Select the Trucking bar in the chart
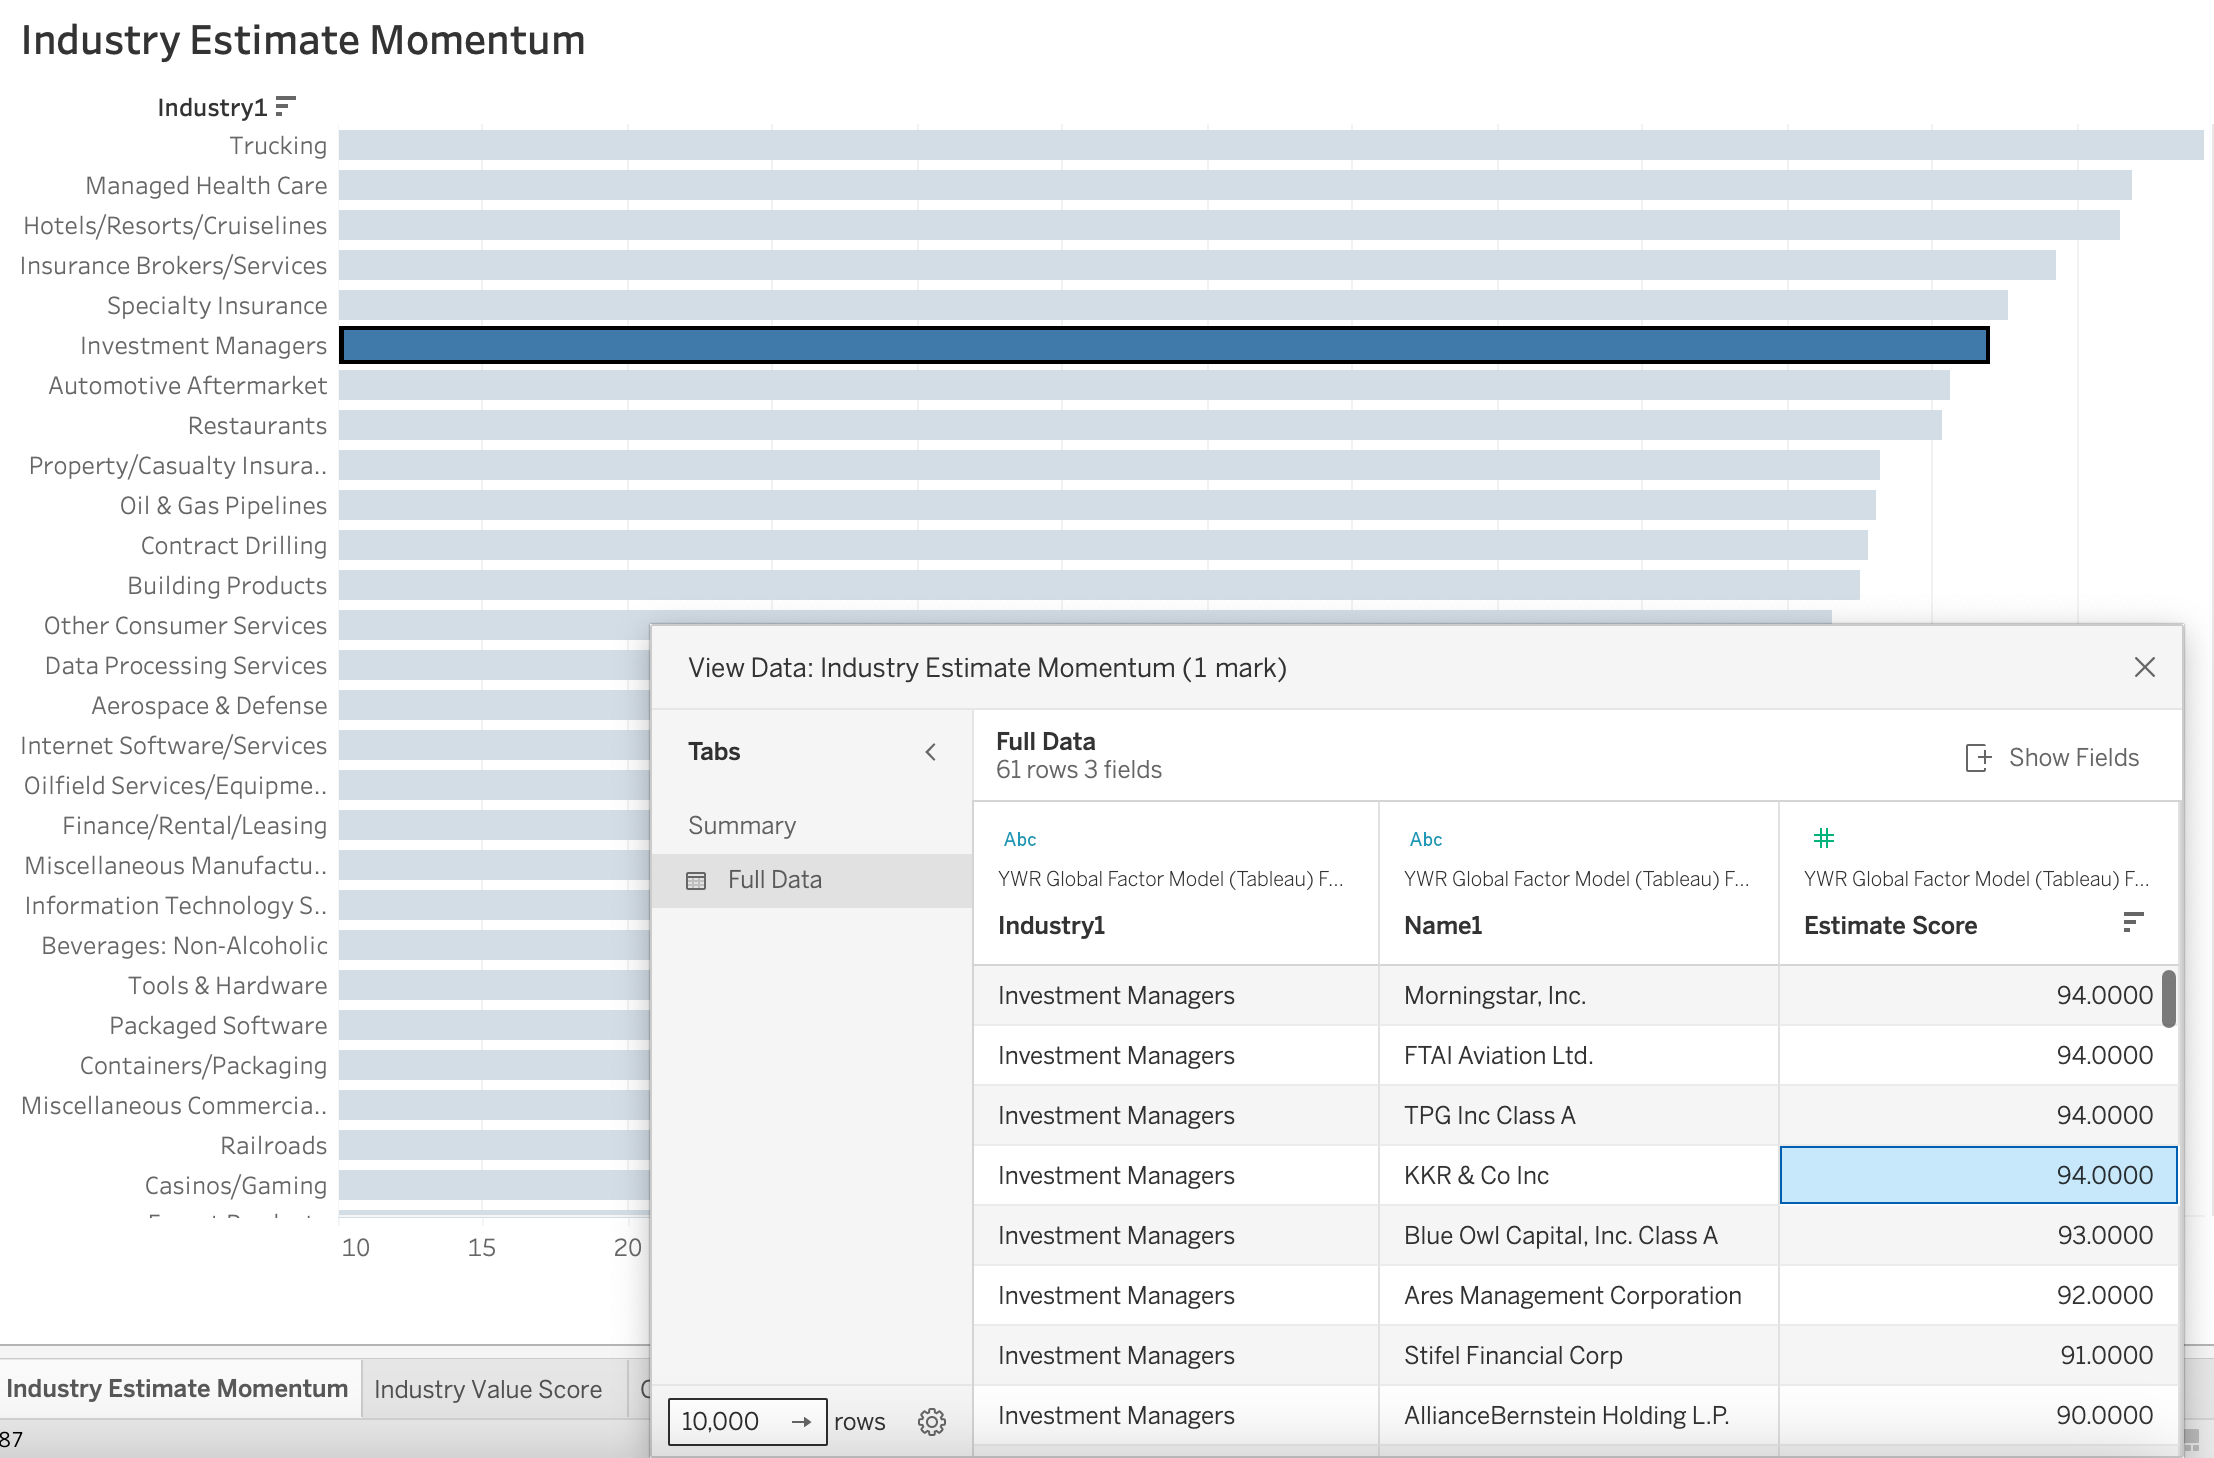 [x=1270, y=145]
